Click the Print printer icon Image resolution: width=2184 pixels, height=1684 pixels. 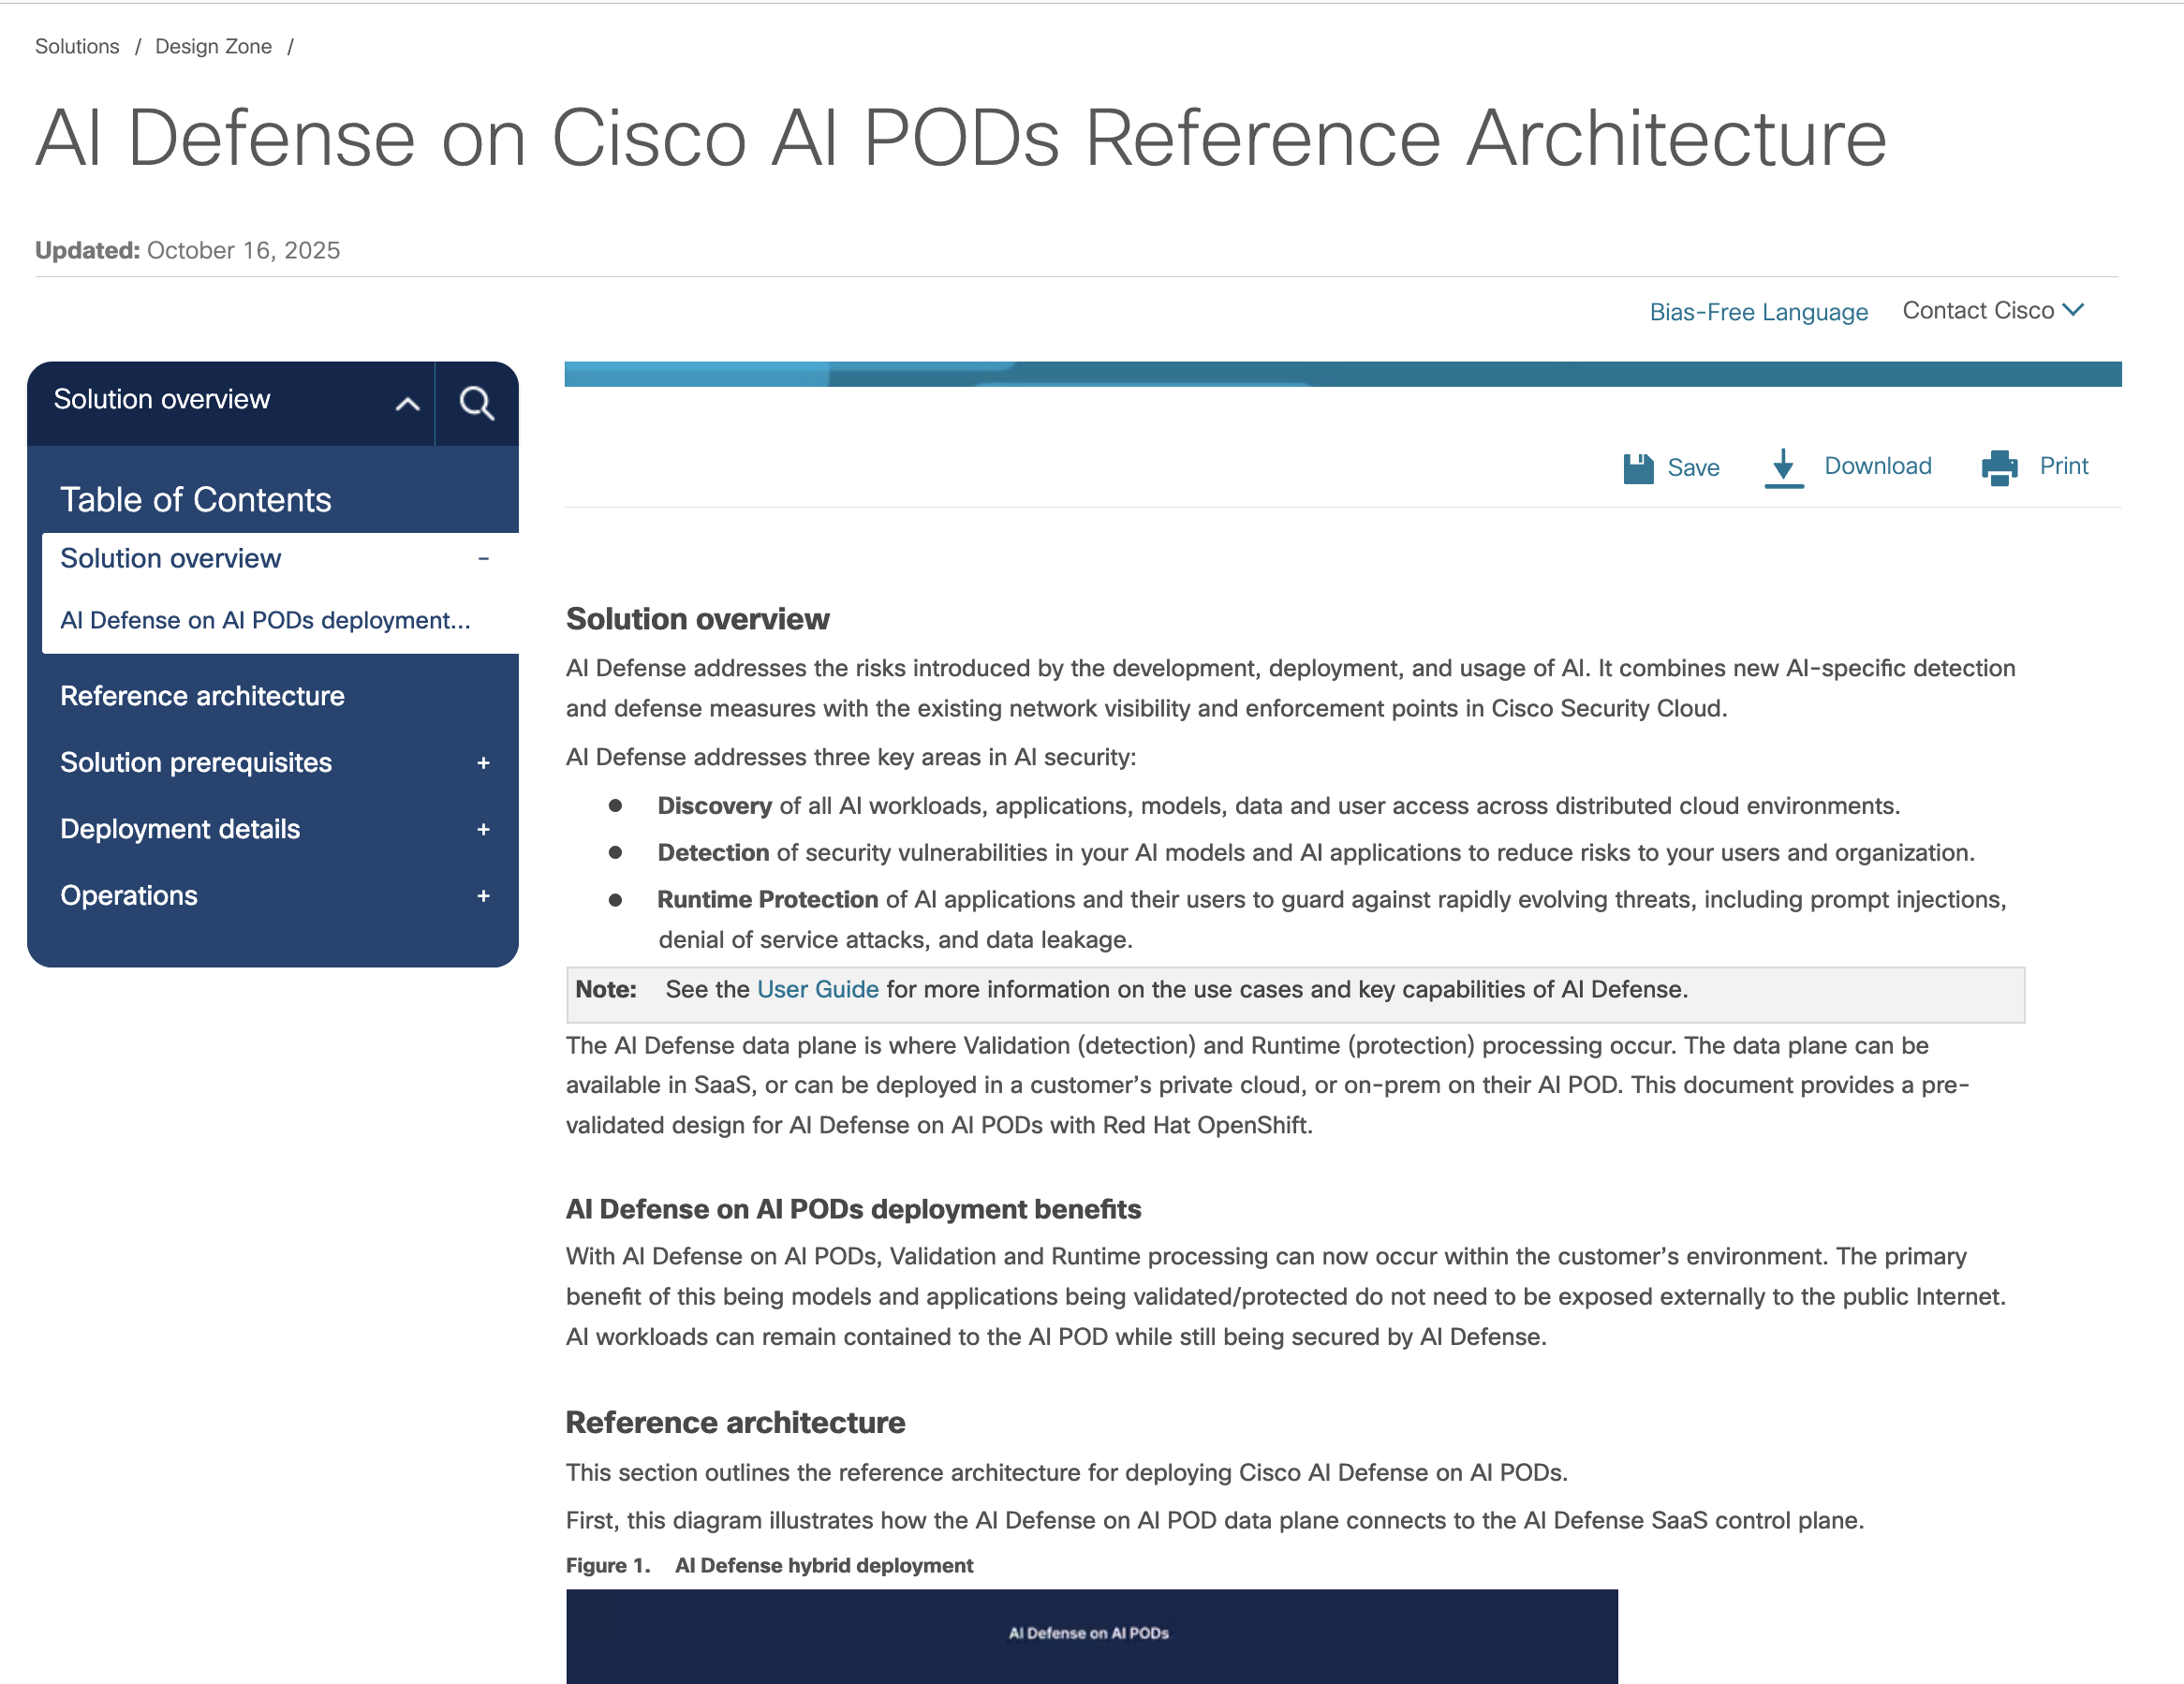[x=1999, y=467]
